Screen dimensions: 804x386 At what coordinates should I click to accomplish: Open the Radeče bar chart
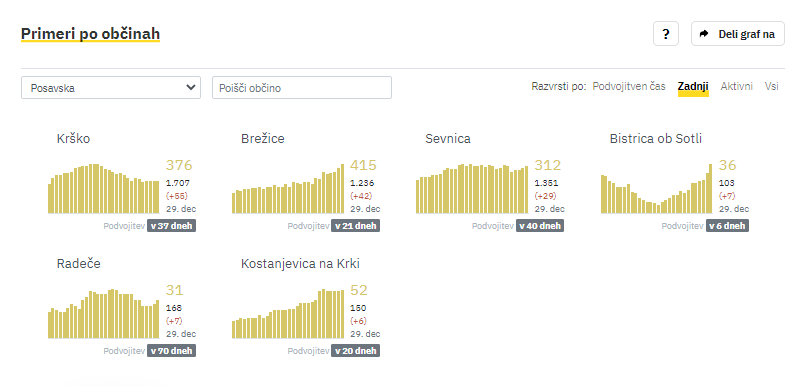pyautogui.click(x=104, y=314)
